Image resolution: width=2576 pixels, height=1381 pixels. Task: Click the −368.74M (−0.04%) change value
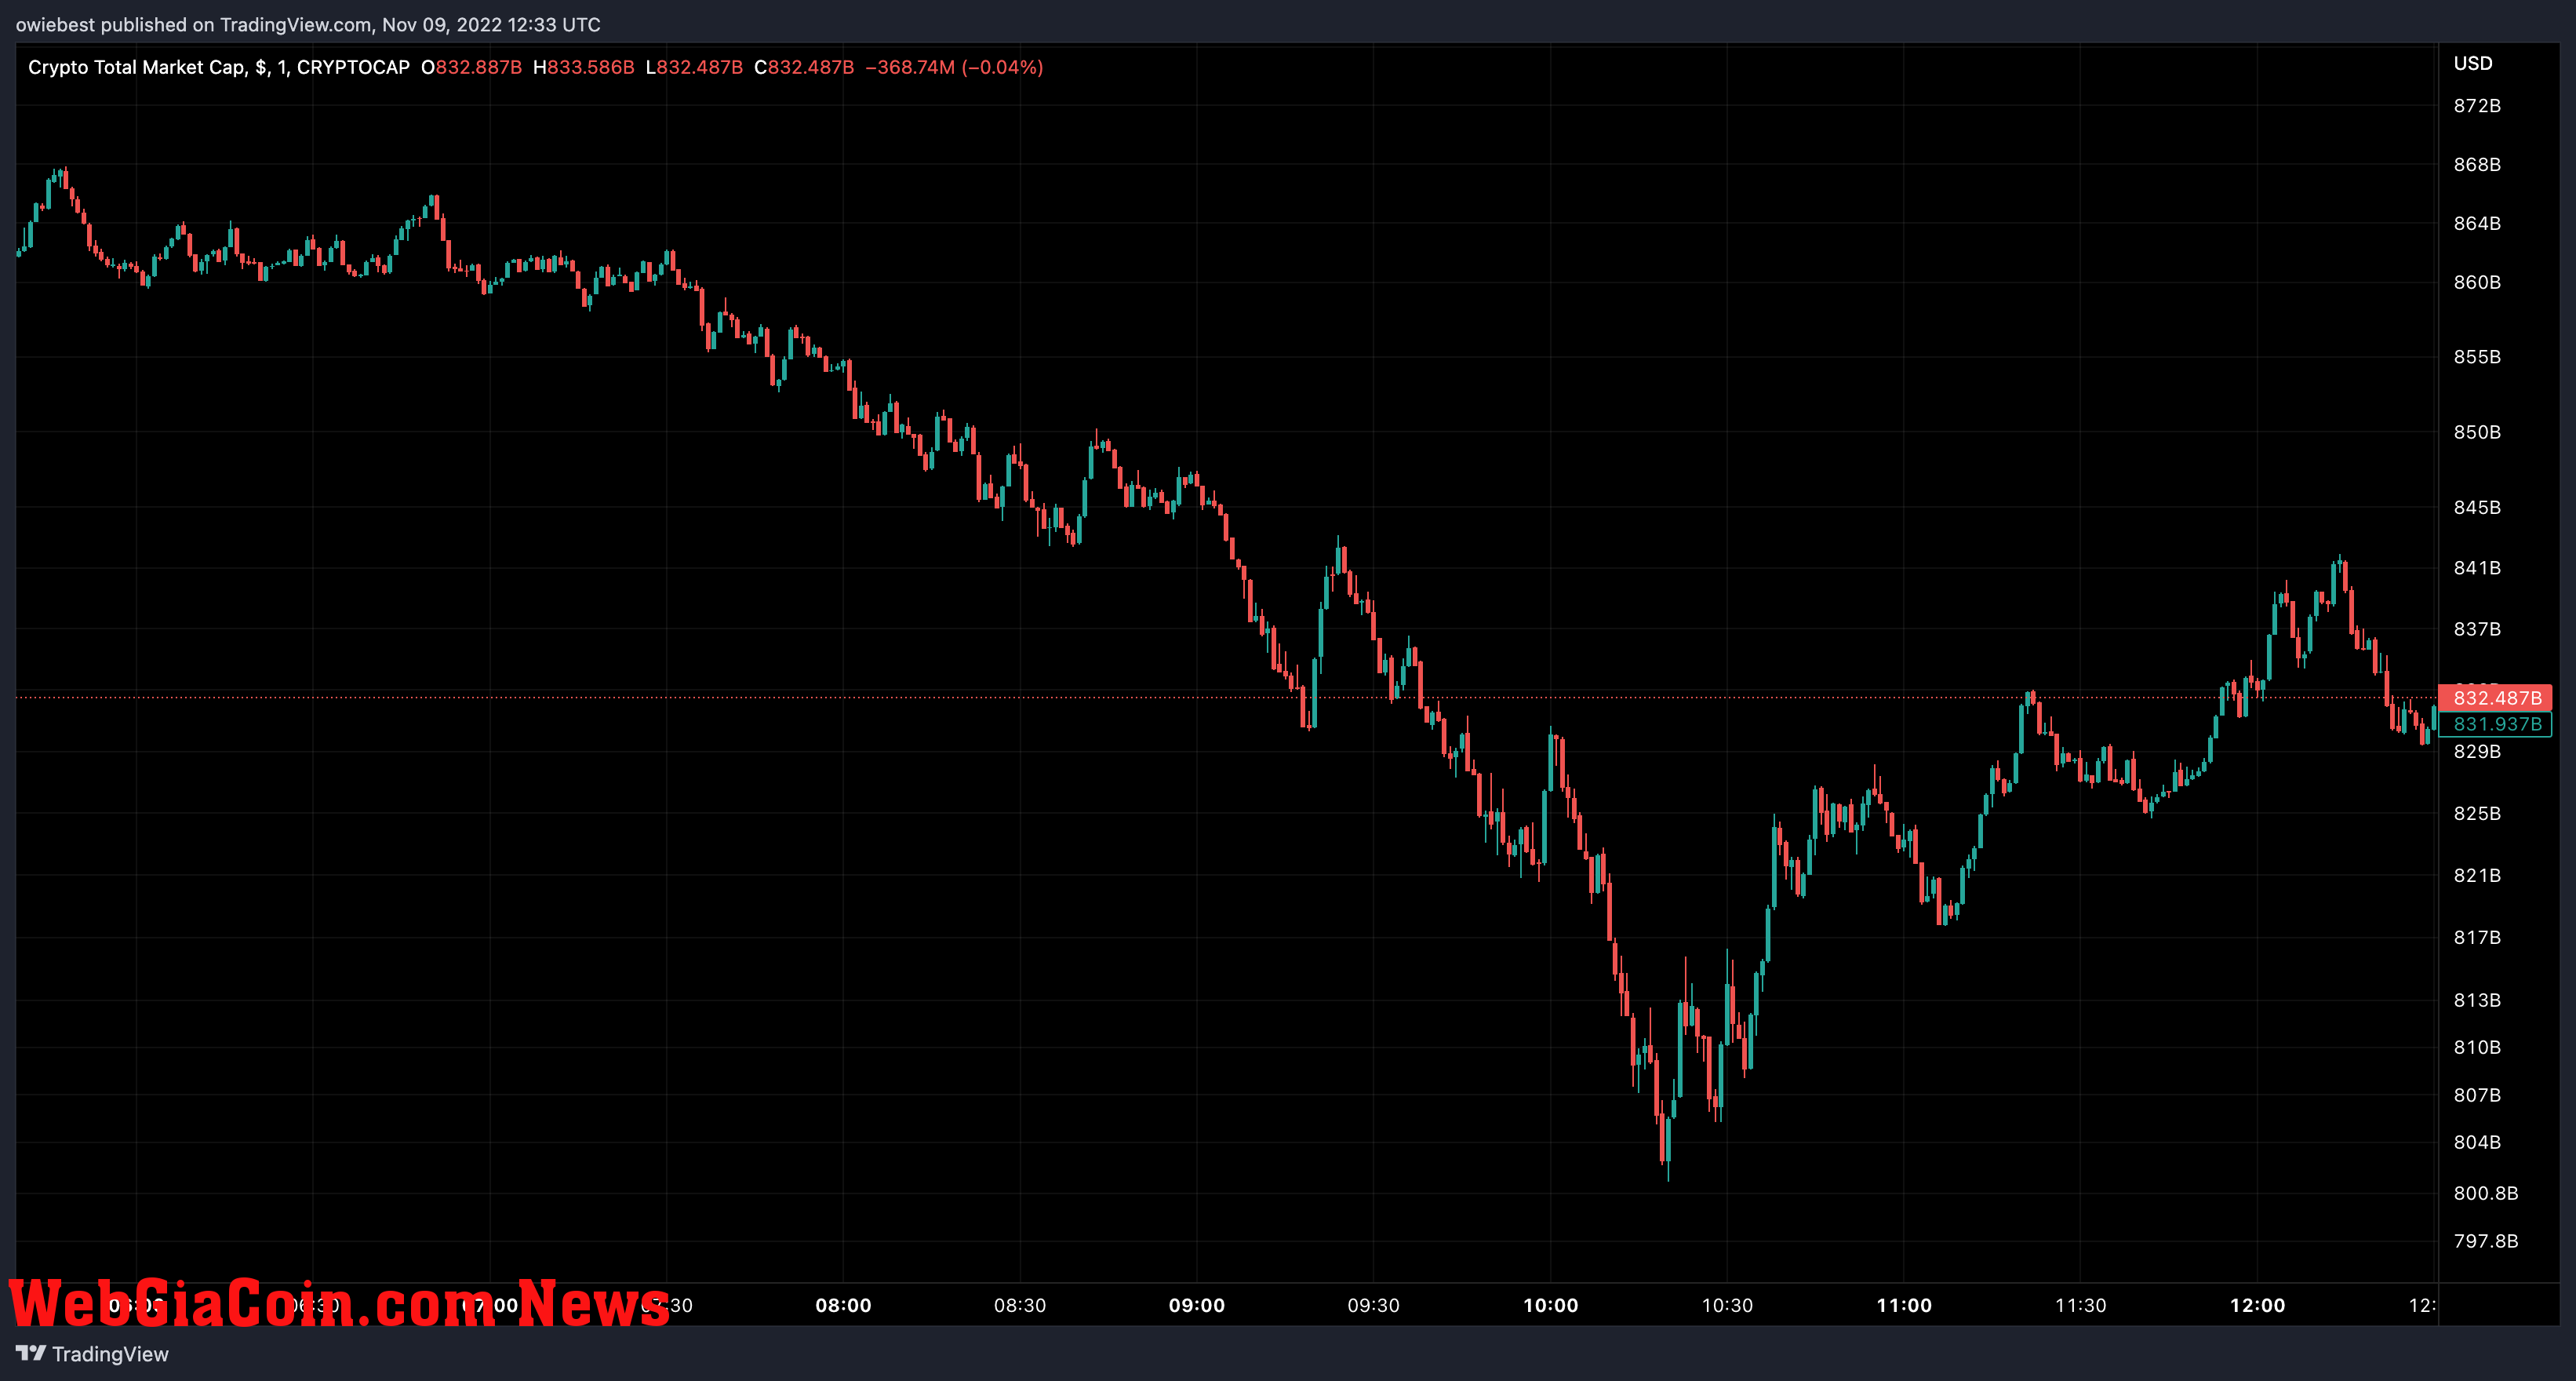tap(954, 67)
